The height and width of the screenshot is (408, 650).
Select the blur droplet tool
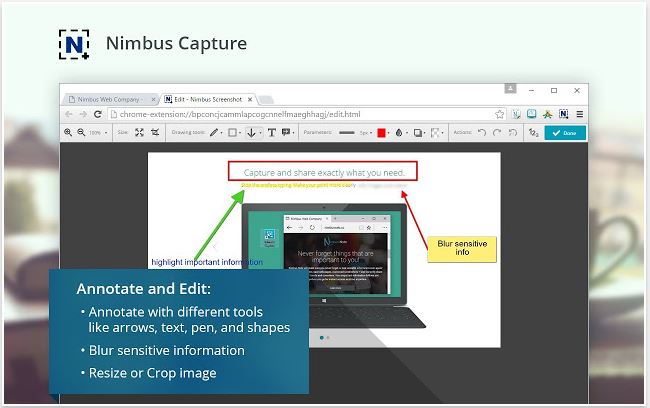coord(399,133)
